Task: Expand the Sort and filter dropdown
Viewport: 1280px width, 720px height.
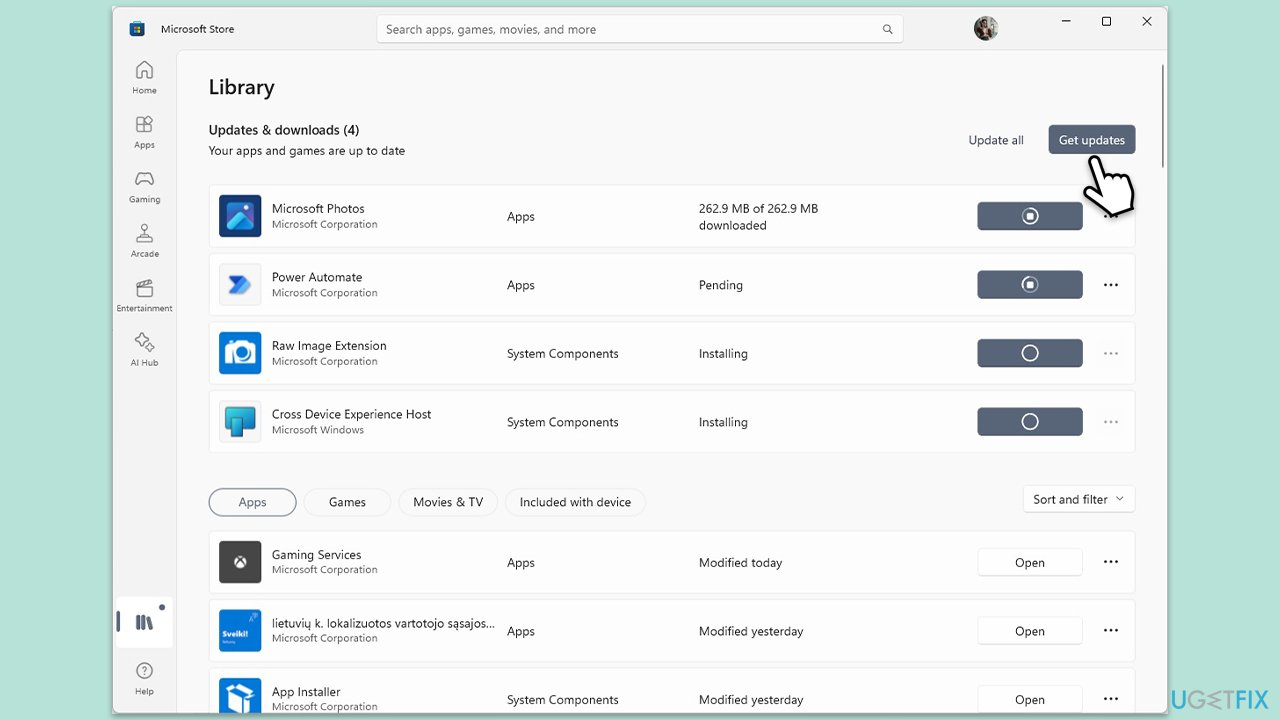Action: tap(1079, 499)
